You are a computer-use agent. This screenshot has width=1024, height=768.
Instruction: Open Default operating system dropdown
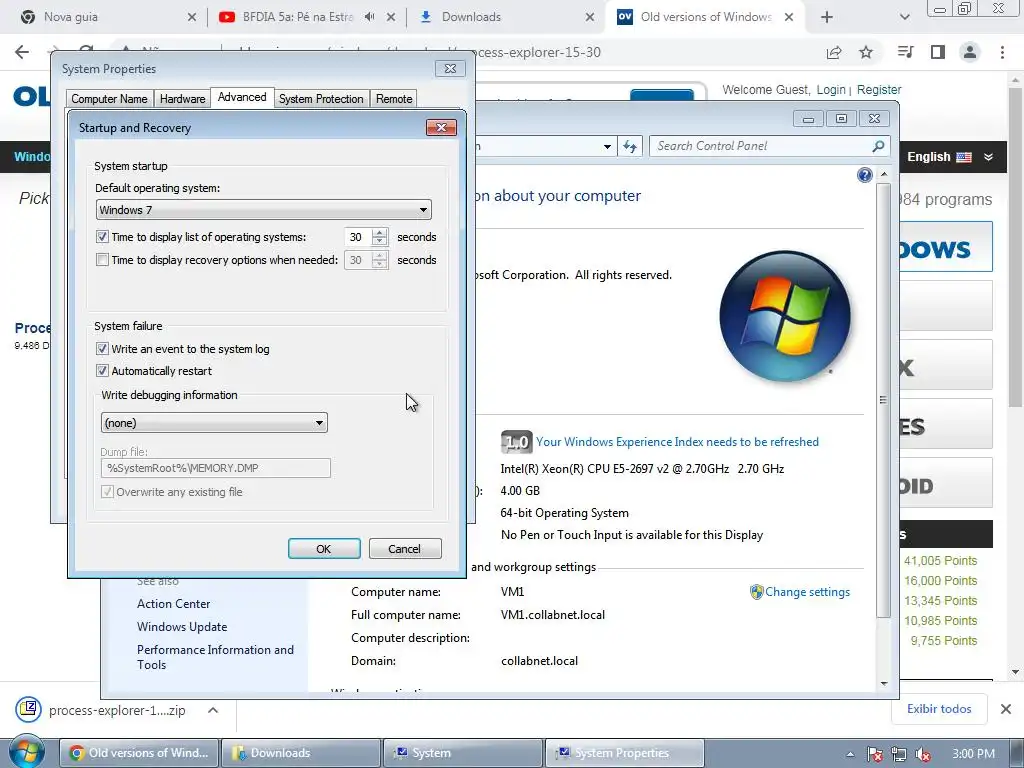[x=263, y=210]
